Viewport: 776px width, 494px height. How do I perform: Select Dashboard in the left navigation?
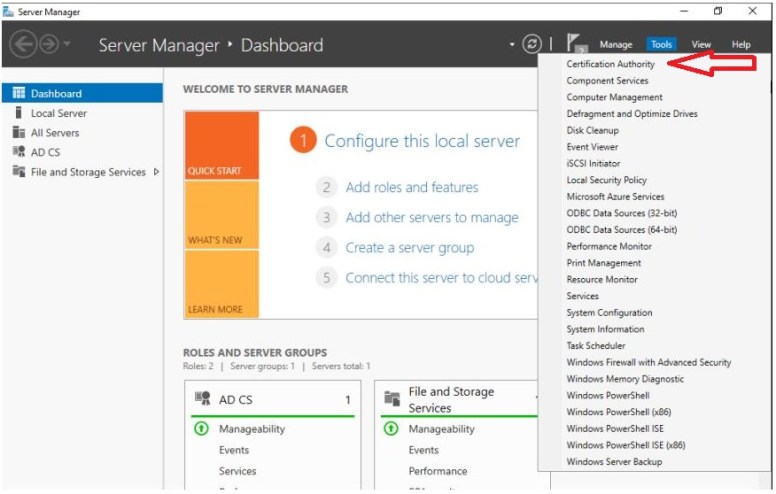tap(56, 94)
